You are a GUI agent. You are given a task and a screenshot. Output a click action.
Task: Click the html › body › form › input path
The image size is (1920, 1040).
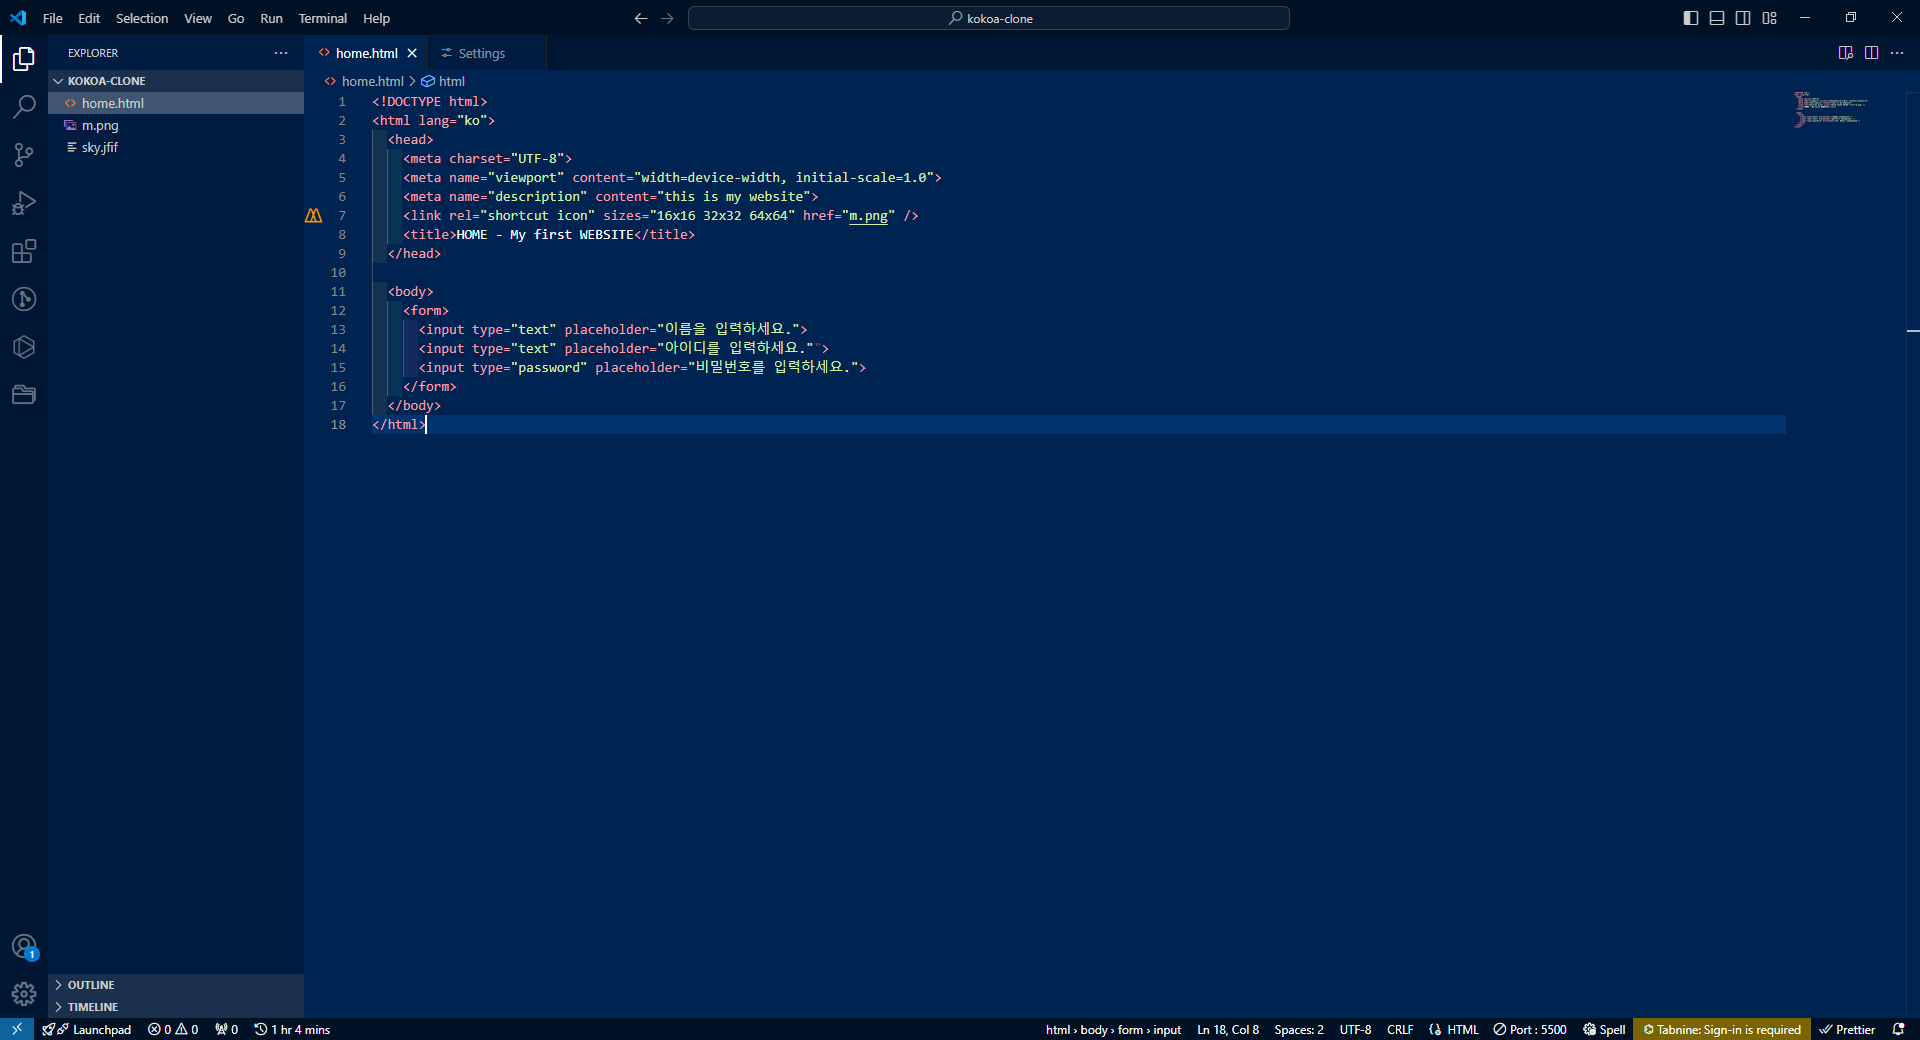1113,1029
